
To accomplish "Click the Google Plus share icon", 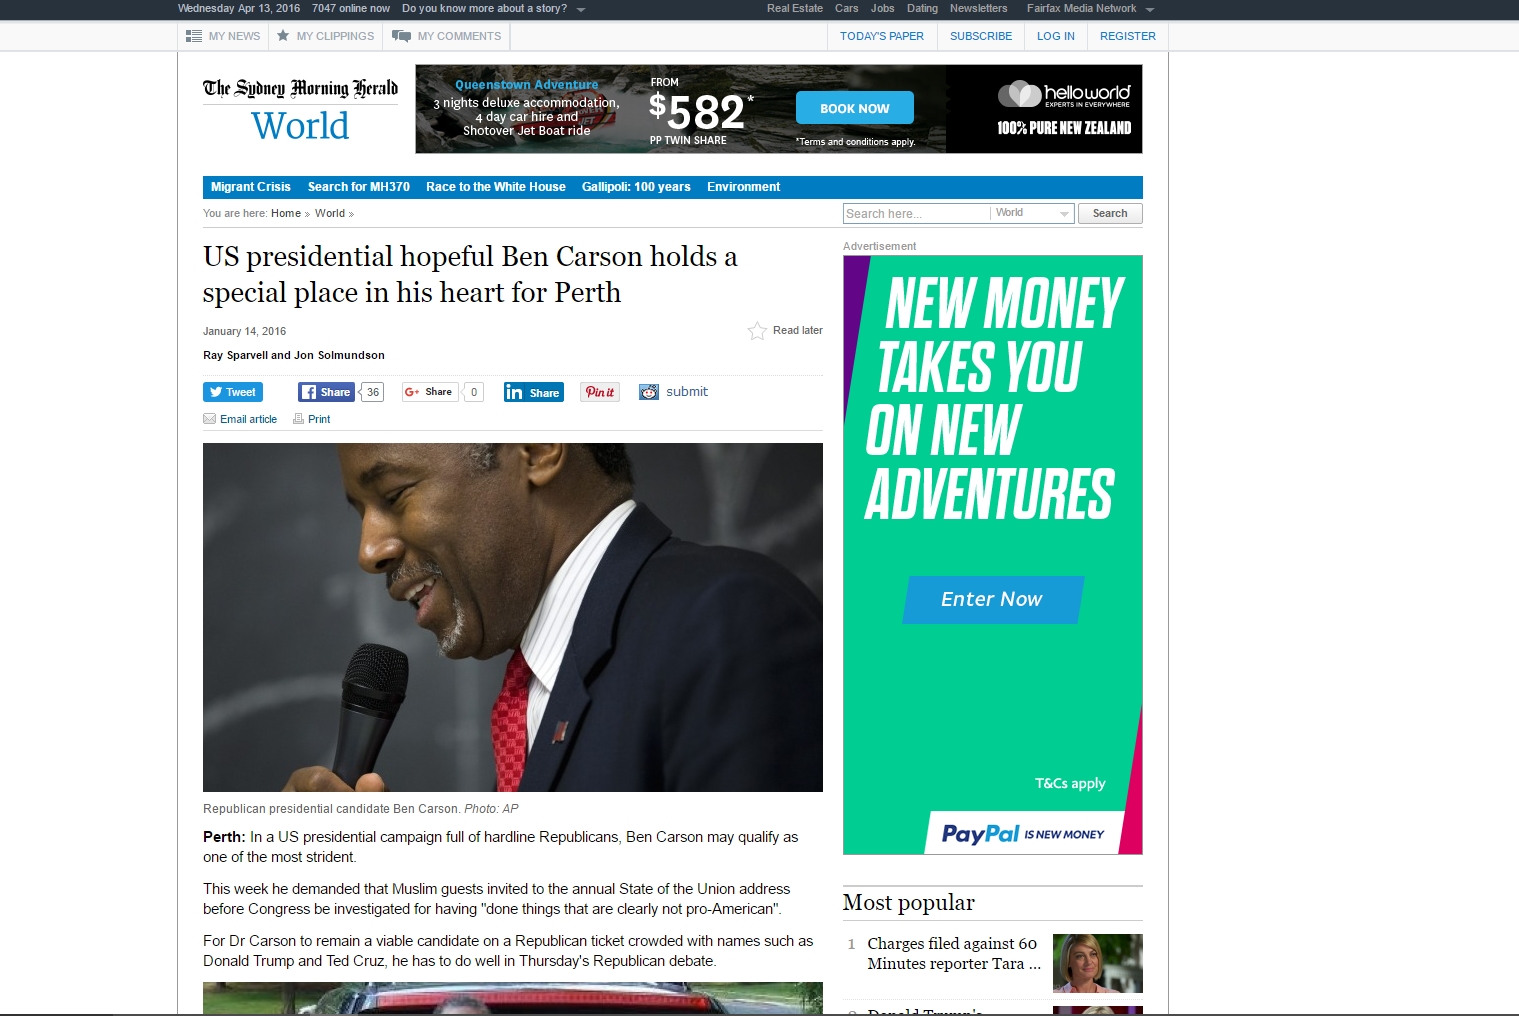I will click(x=429, y=392).
